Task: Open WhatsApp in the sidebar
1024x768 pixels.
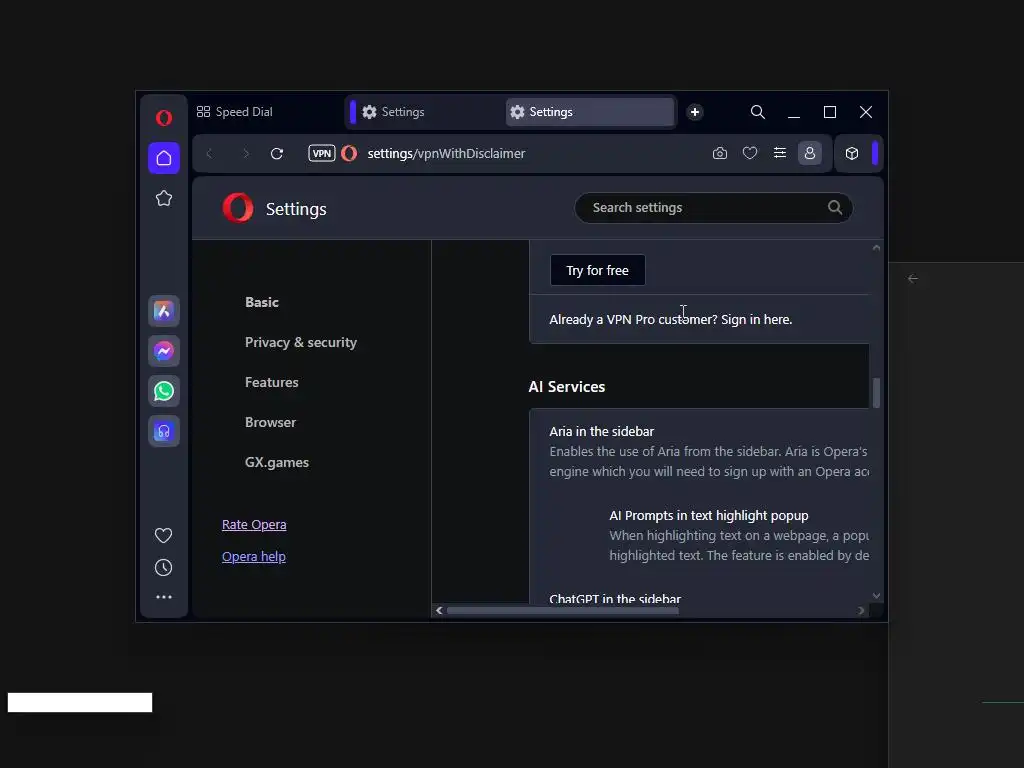Action: pyautogui.click(x=164, y=391)
